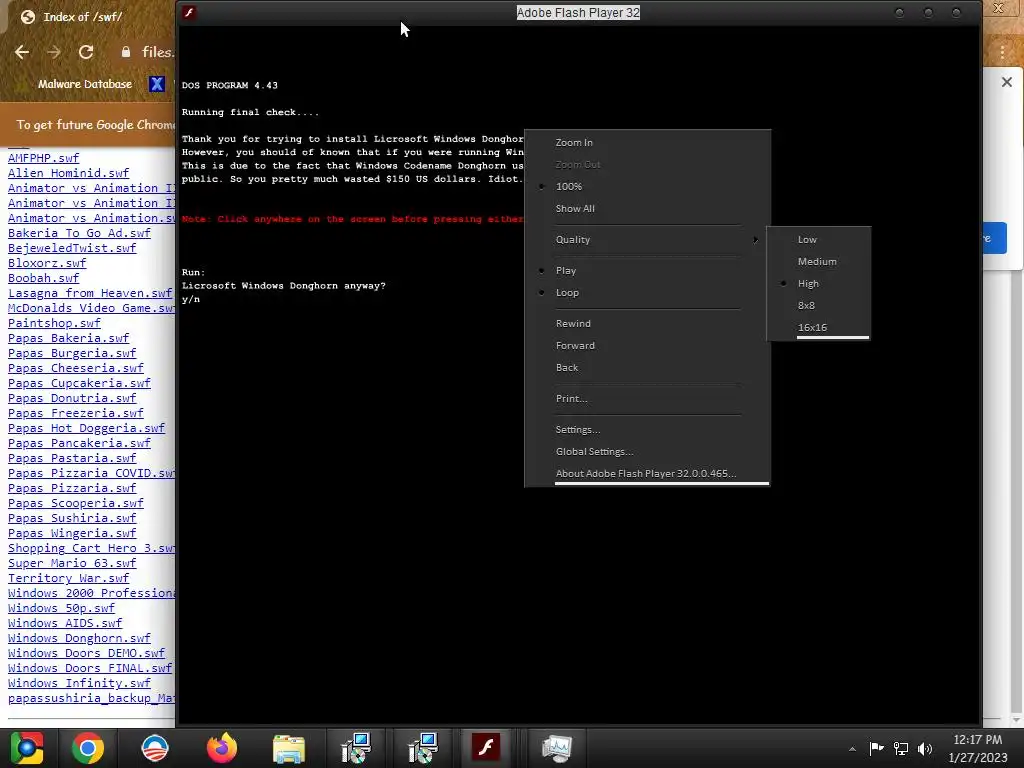Click Rewind in the context menu

pyautogui.click(x=573, y=323)
